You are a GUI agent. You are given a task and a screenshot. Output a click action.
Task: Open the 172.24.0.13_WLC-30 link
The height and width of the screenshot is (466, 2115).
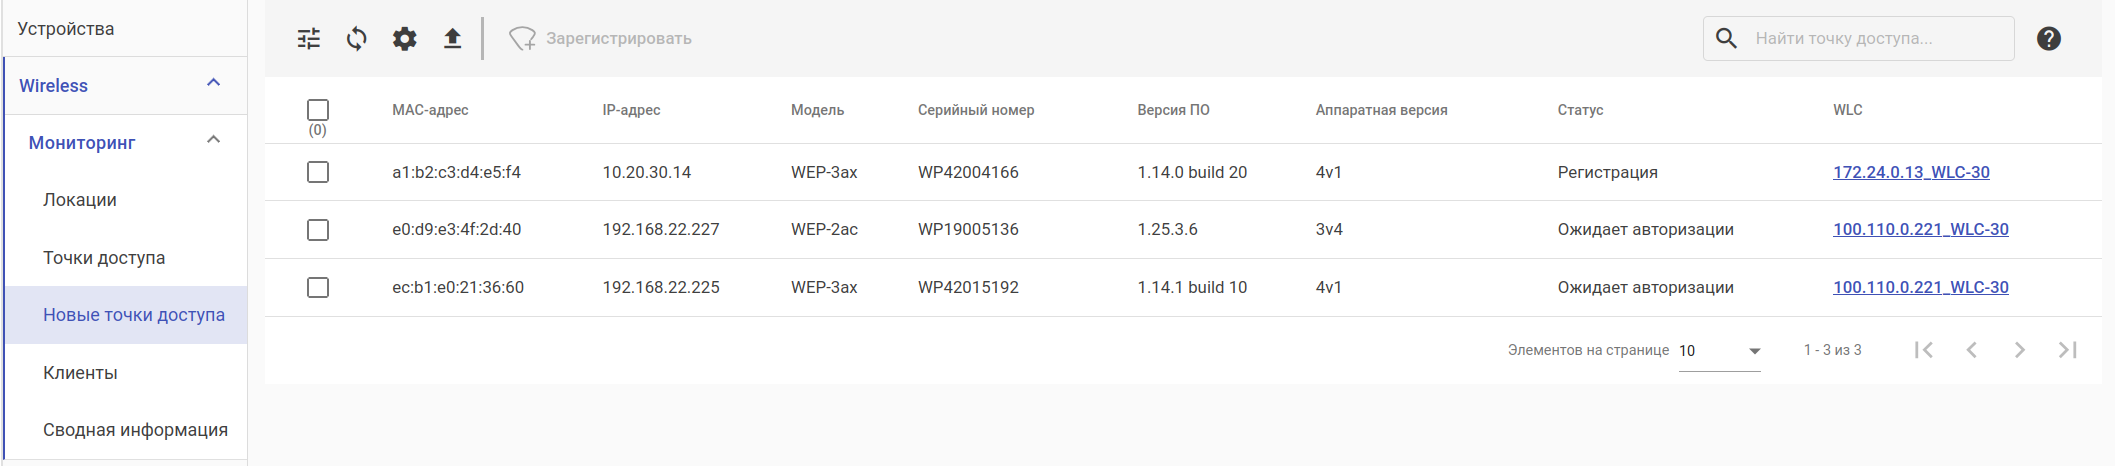tap(1911, 172)
